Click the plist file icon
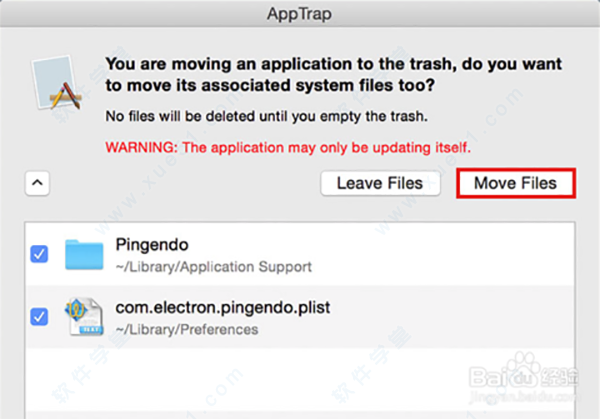The height and width of the screenshot is (419, 600). 84,317
